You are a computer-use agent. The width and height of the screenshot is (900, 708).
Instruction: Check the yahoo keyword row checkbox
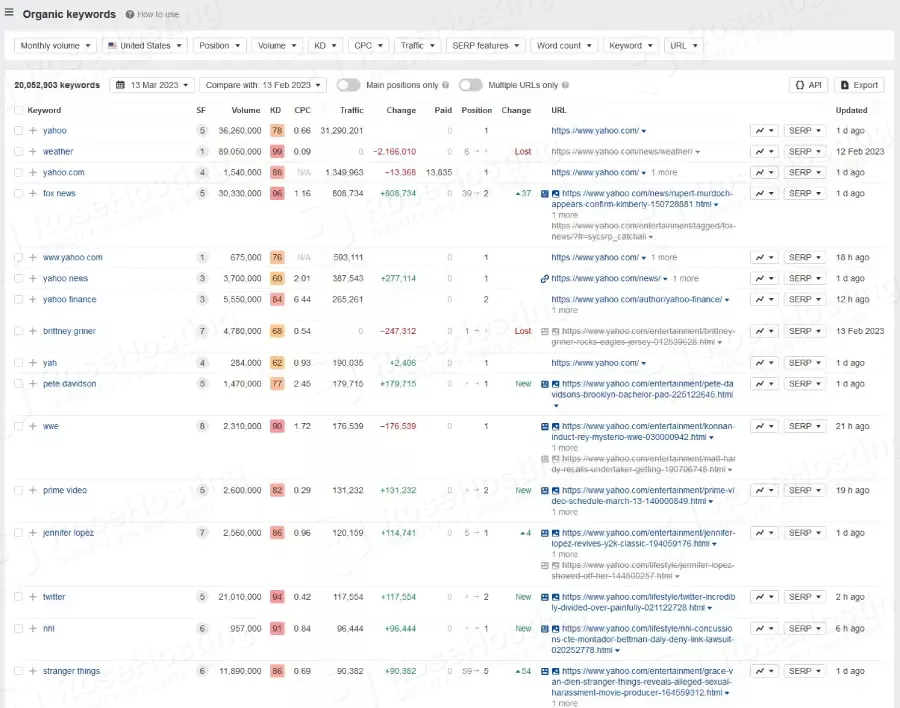coord(18,130)
